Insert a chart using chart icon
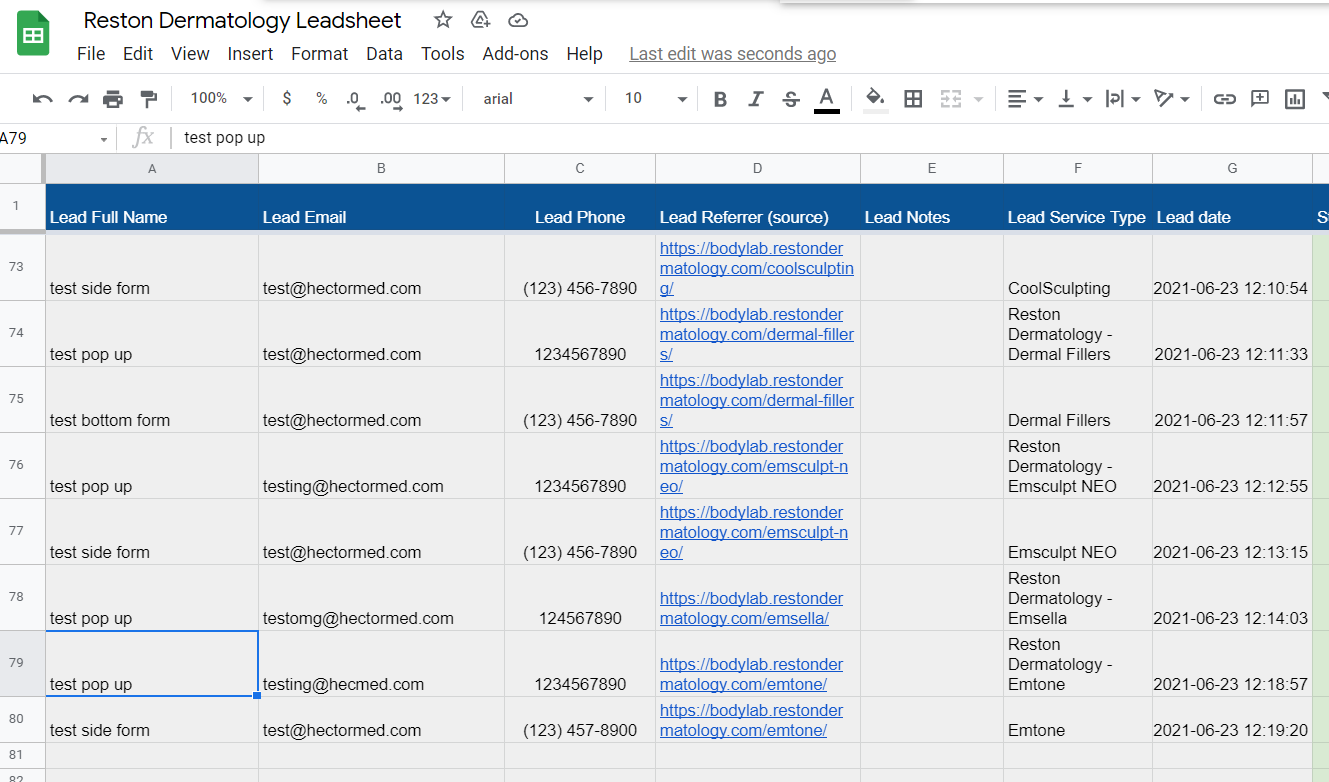Screen dimensions: 1329x782 pyautogui.click(x=1295, y=99)
